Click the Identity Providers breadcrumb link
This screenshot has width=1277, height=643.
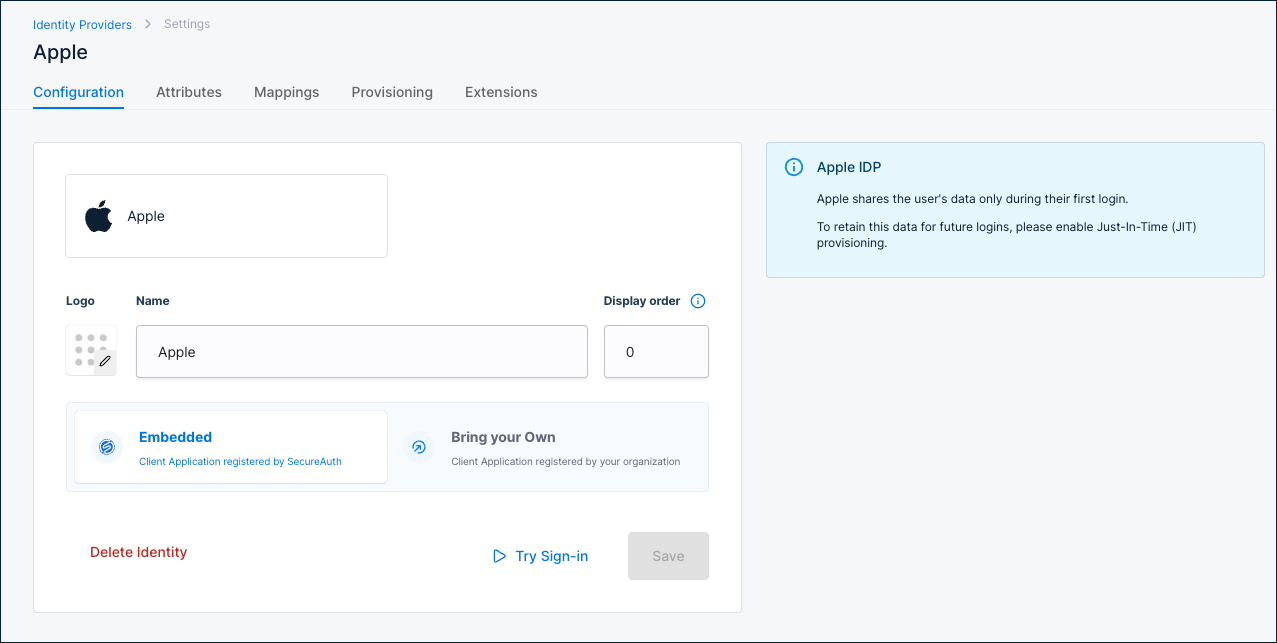tap(82, 24)
